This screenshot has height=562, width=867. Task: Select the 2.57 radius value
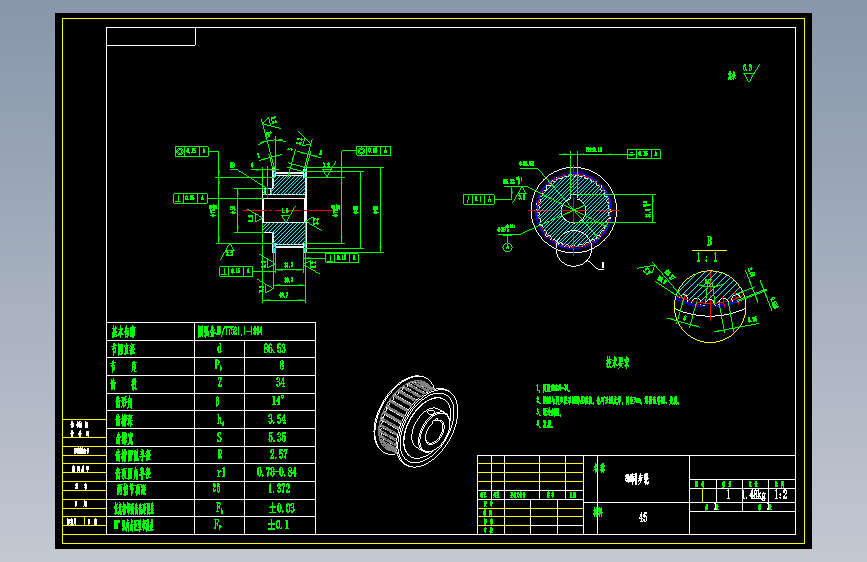point(279,455)
